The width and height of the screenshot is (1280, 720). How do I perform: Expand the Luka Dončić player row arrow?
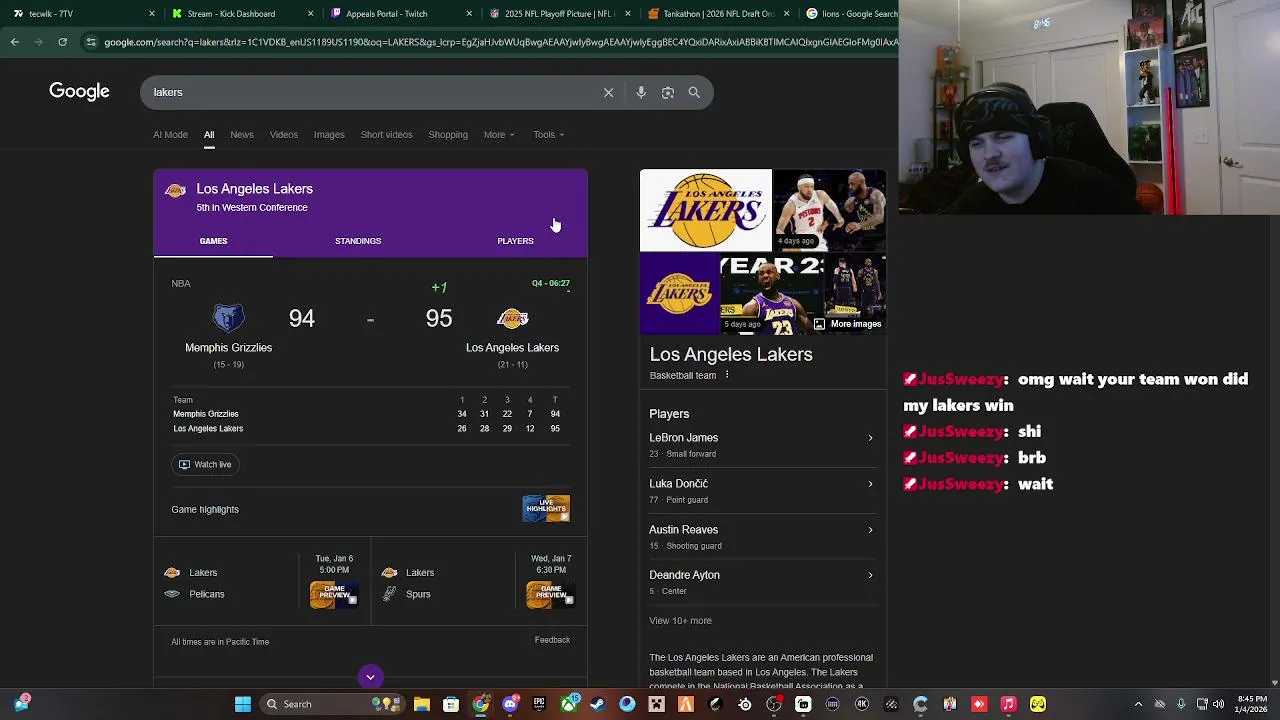(x=870, y=484)
